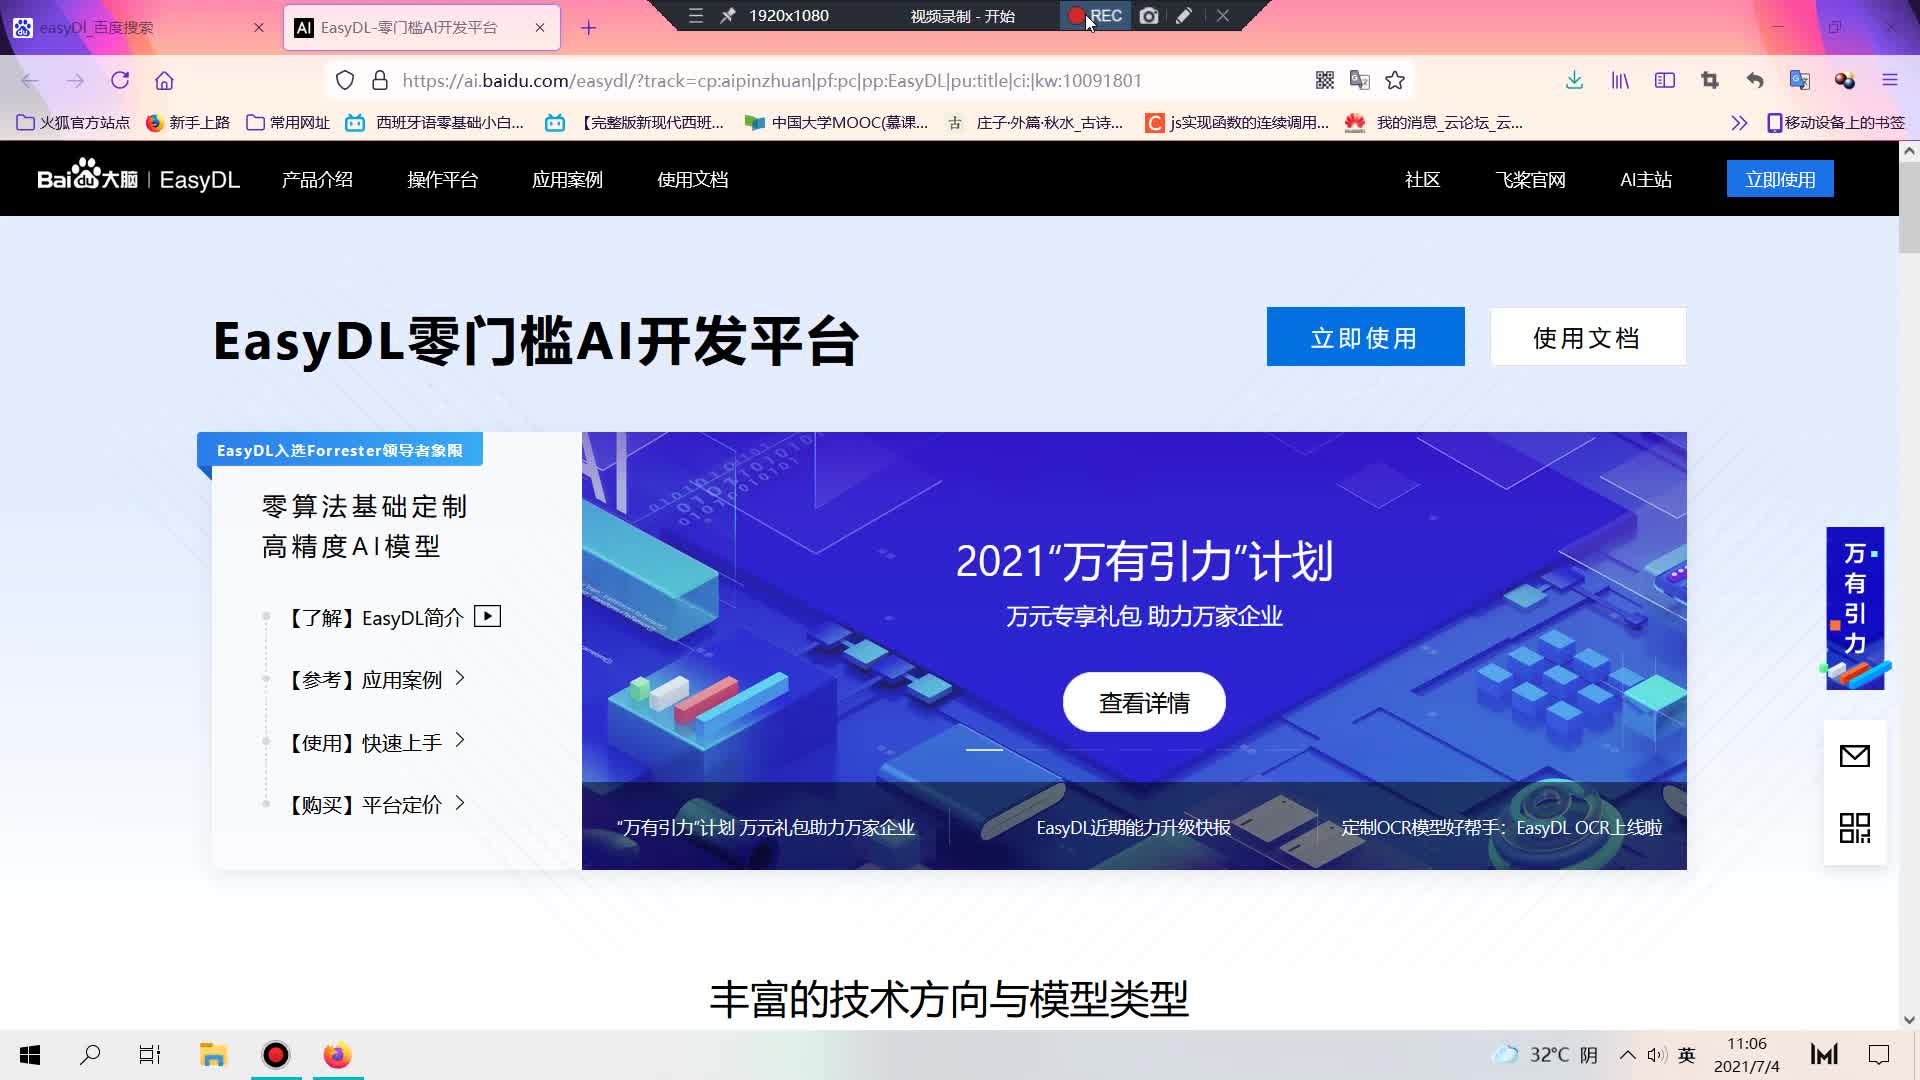Click the volume speaker tray icon
This screenshot has width=1920, height=1080.
[1656, 1055]
